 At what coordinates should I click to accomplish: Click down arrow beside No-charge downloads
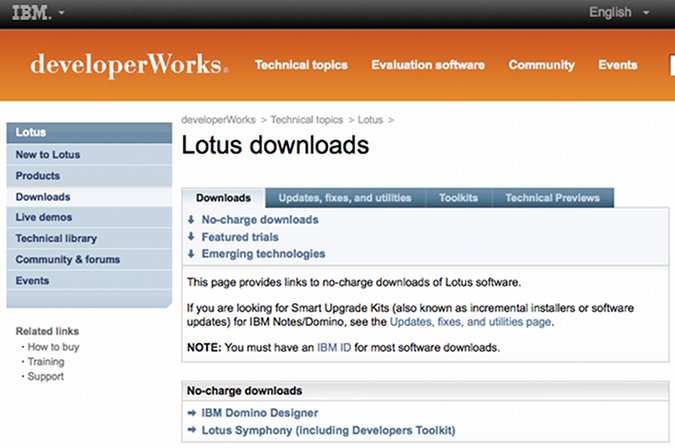(x=191, y=219)
